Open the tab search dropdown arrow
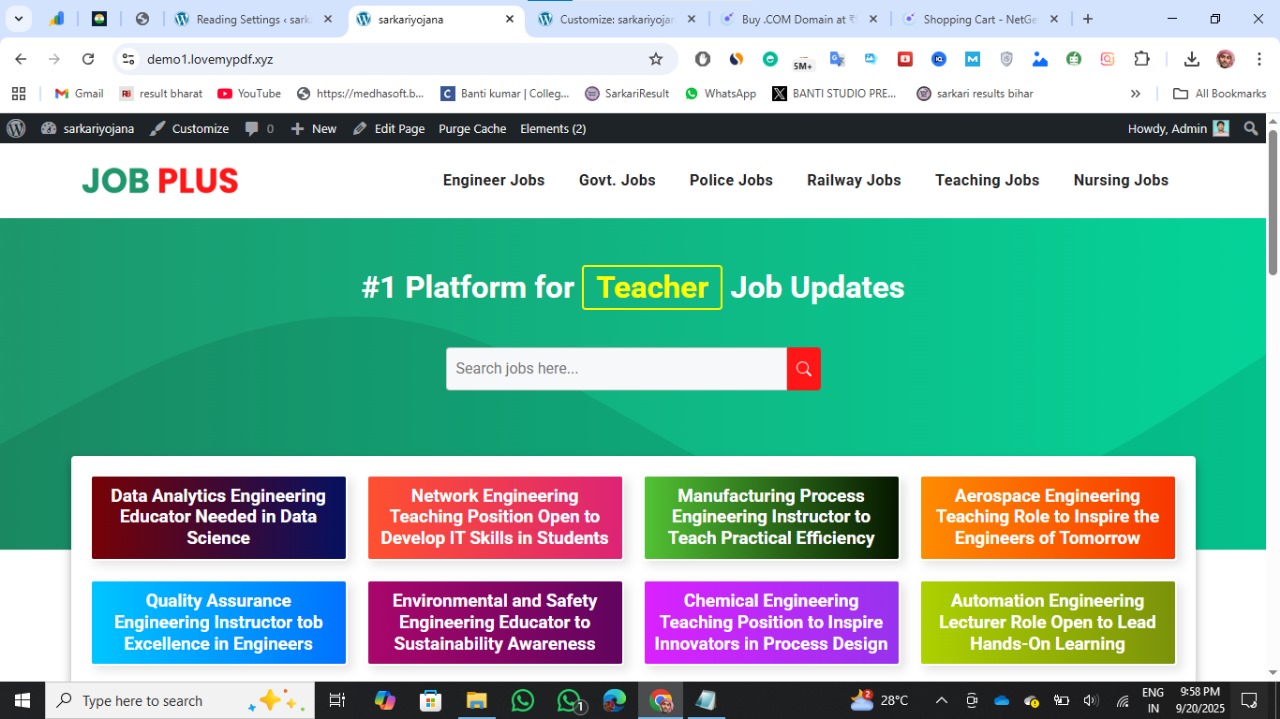The width and height of the screenshot is (1280, 719). point(18,19)
